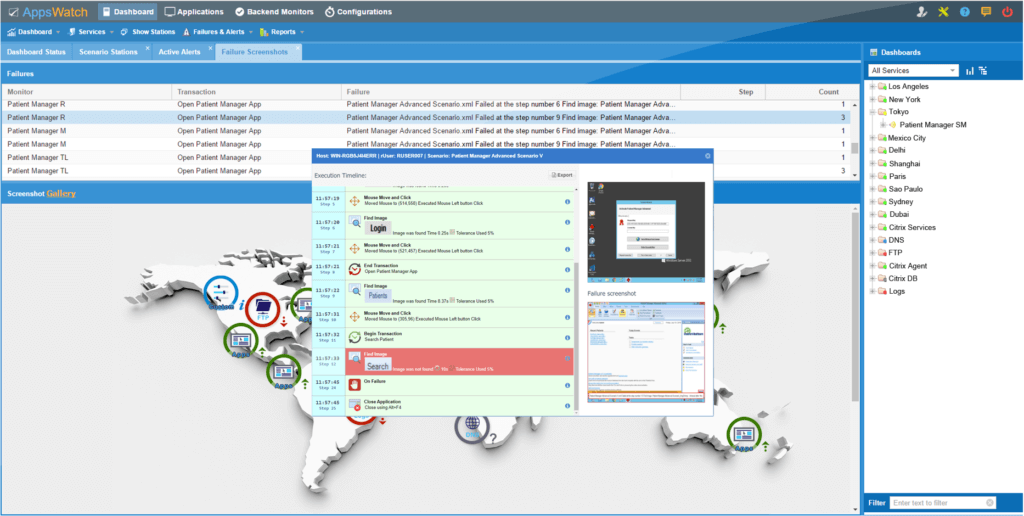Click the Custom station icon on map
This screenshot has width=1024, height=516.
pos(221,293)
